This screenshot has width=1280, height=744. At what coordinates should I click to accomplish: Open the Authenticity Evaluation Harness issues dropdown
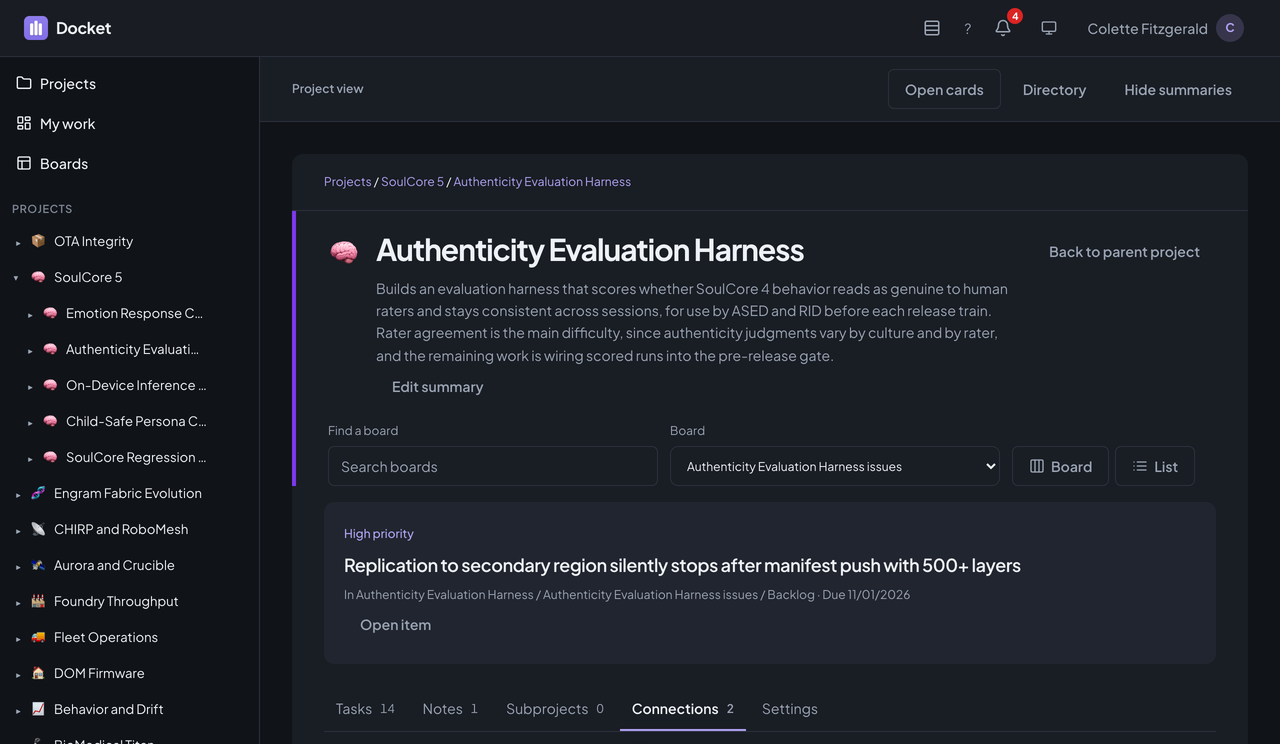pyautogui.click(x=835, y=466)
